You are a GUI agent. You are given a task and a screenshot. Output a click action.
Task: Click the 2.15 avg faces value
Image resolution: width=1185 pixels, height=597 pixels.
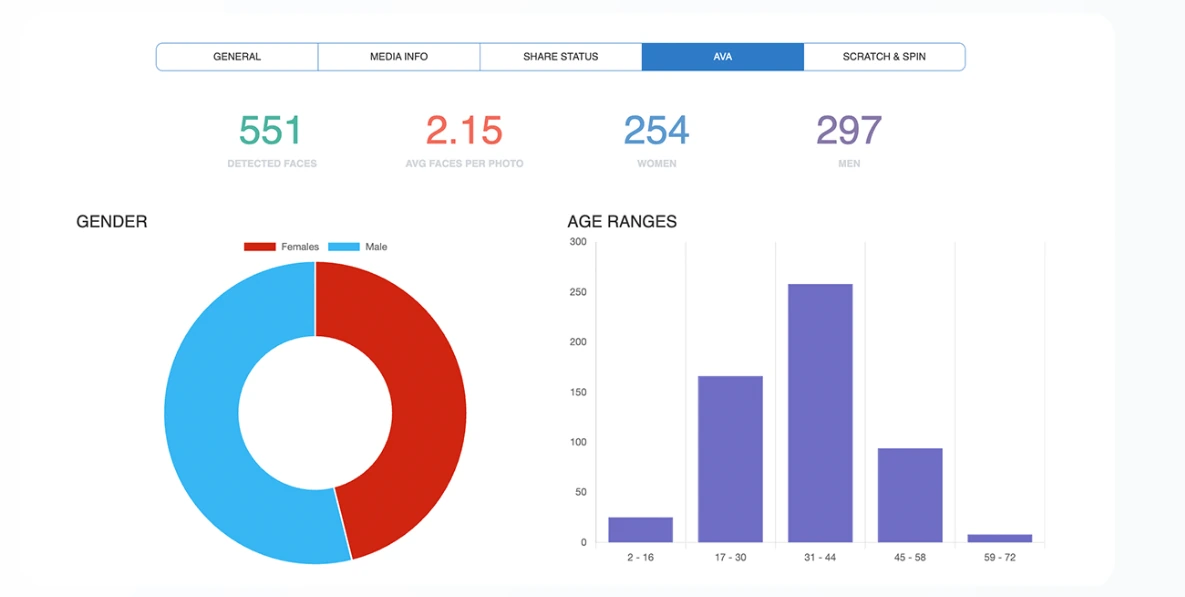coord(464,131)
